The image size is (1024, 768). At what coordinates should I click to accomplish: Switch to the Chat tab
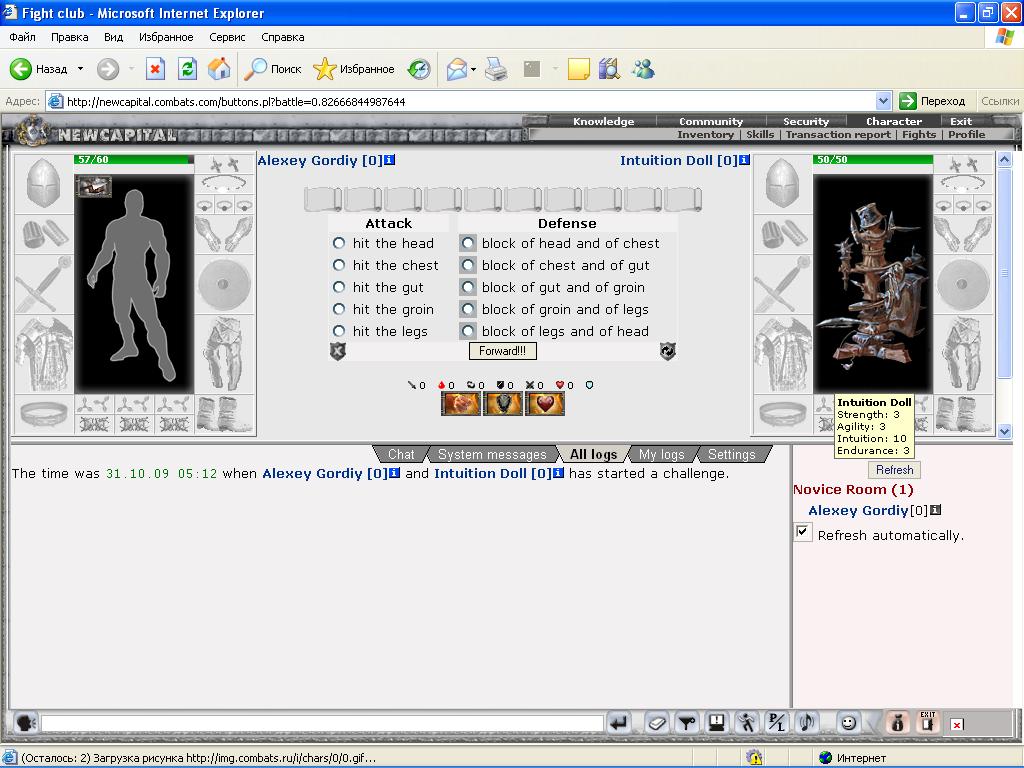click(x=400, y=455)
